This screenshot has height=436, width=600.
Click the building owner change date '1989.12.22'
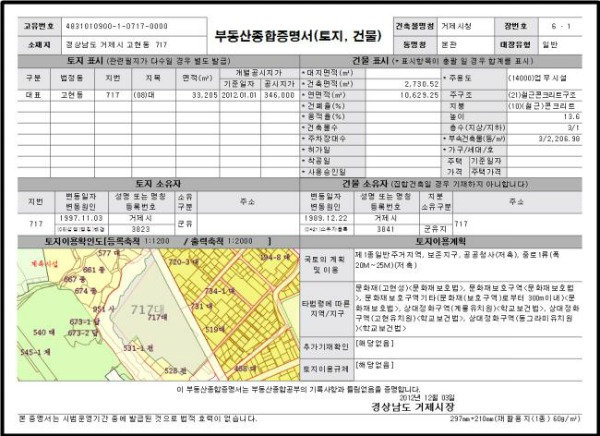pyautogui.click(x=326, y=218)
